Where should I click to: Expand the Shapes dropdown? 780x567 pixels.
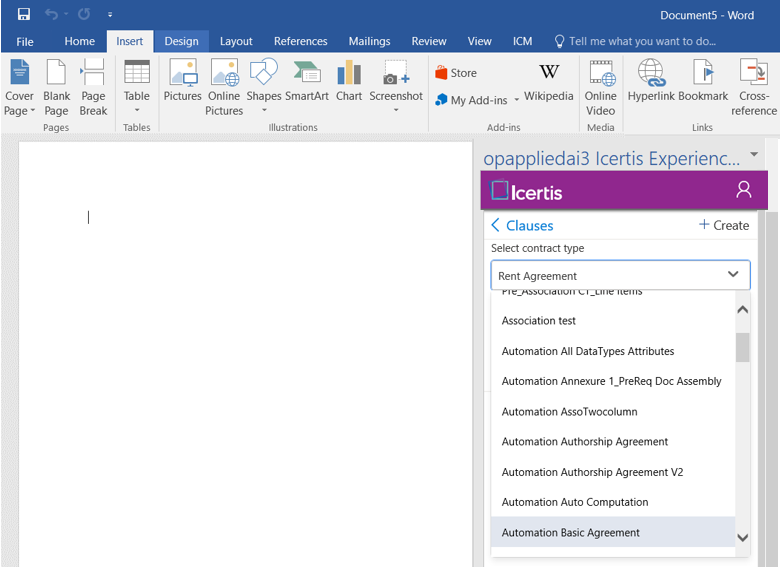(x=264, y=110)
